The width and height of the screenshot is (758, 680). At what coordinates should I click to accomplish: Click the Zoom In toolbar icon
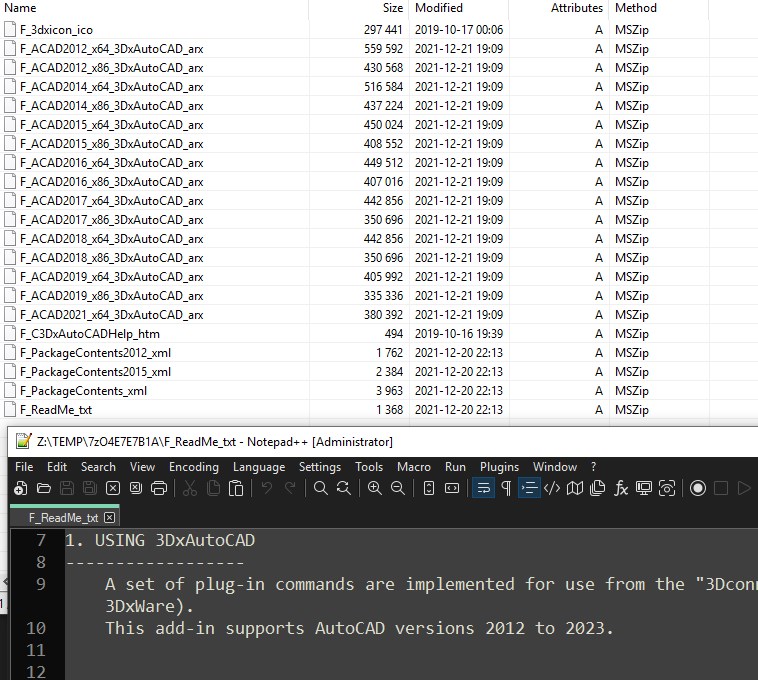[x=375, y=489]
